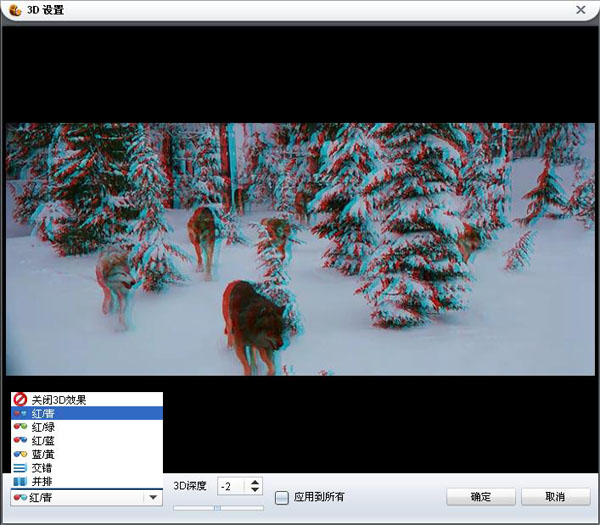This screenshot has height=525, width=600.
Task: Confirm with the 确定 button
Action: coord(481,497)
